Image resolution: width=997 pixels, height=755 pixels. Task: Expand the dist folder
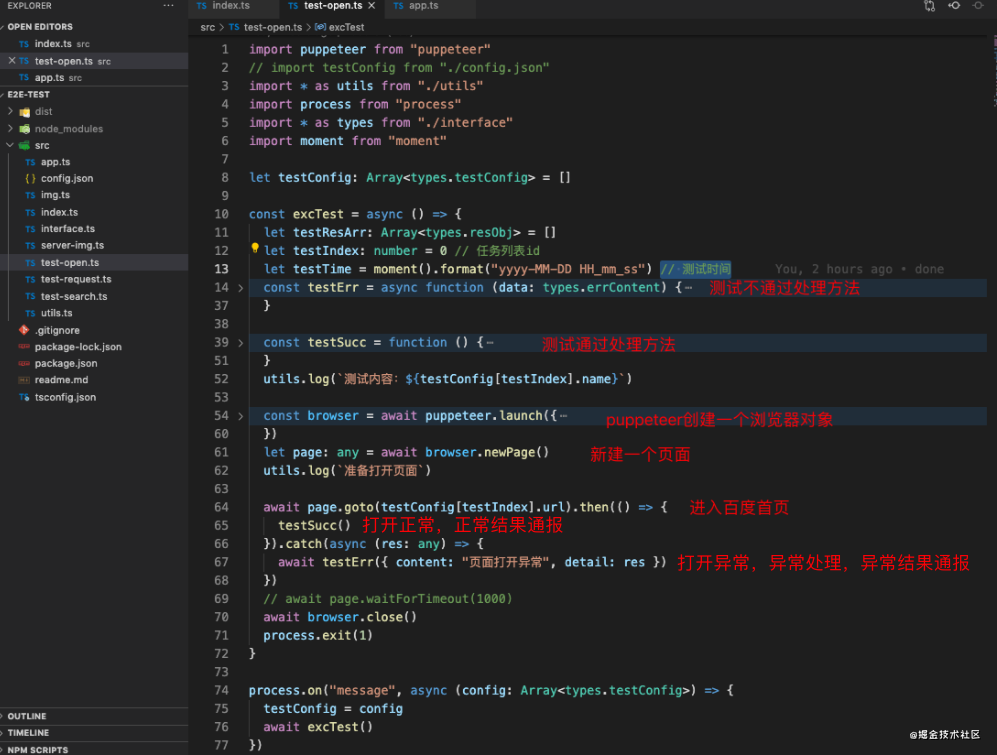click(10, 111)
